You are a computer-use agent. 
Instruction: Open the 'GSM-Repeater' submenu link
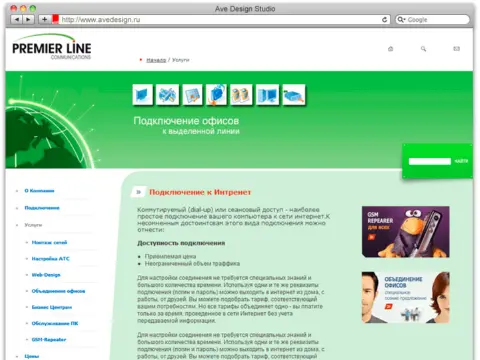click(x=49, y=340)
